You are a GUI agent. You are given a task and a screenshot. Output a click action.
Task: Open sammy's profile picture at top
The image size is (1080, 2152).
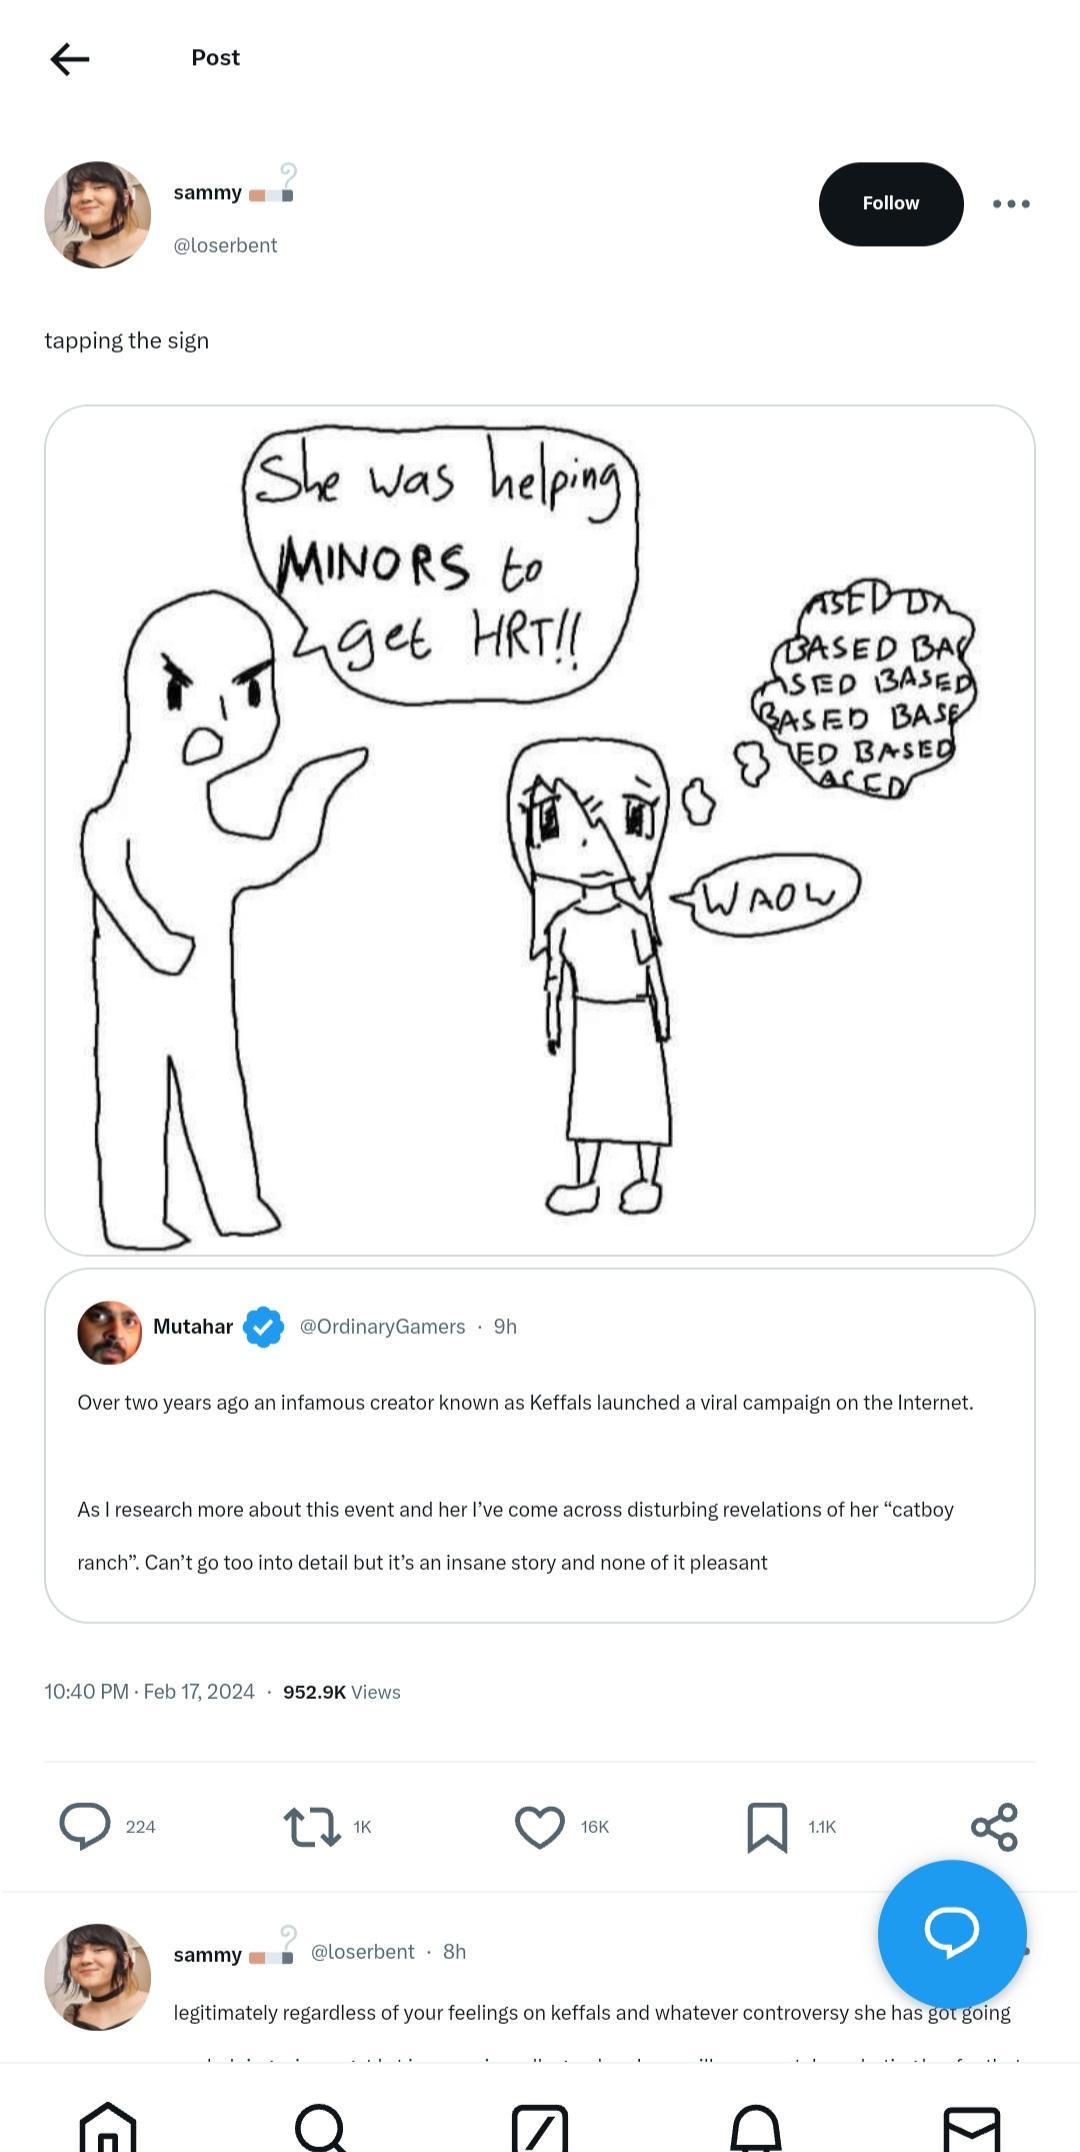98,215
